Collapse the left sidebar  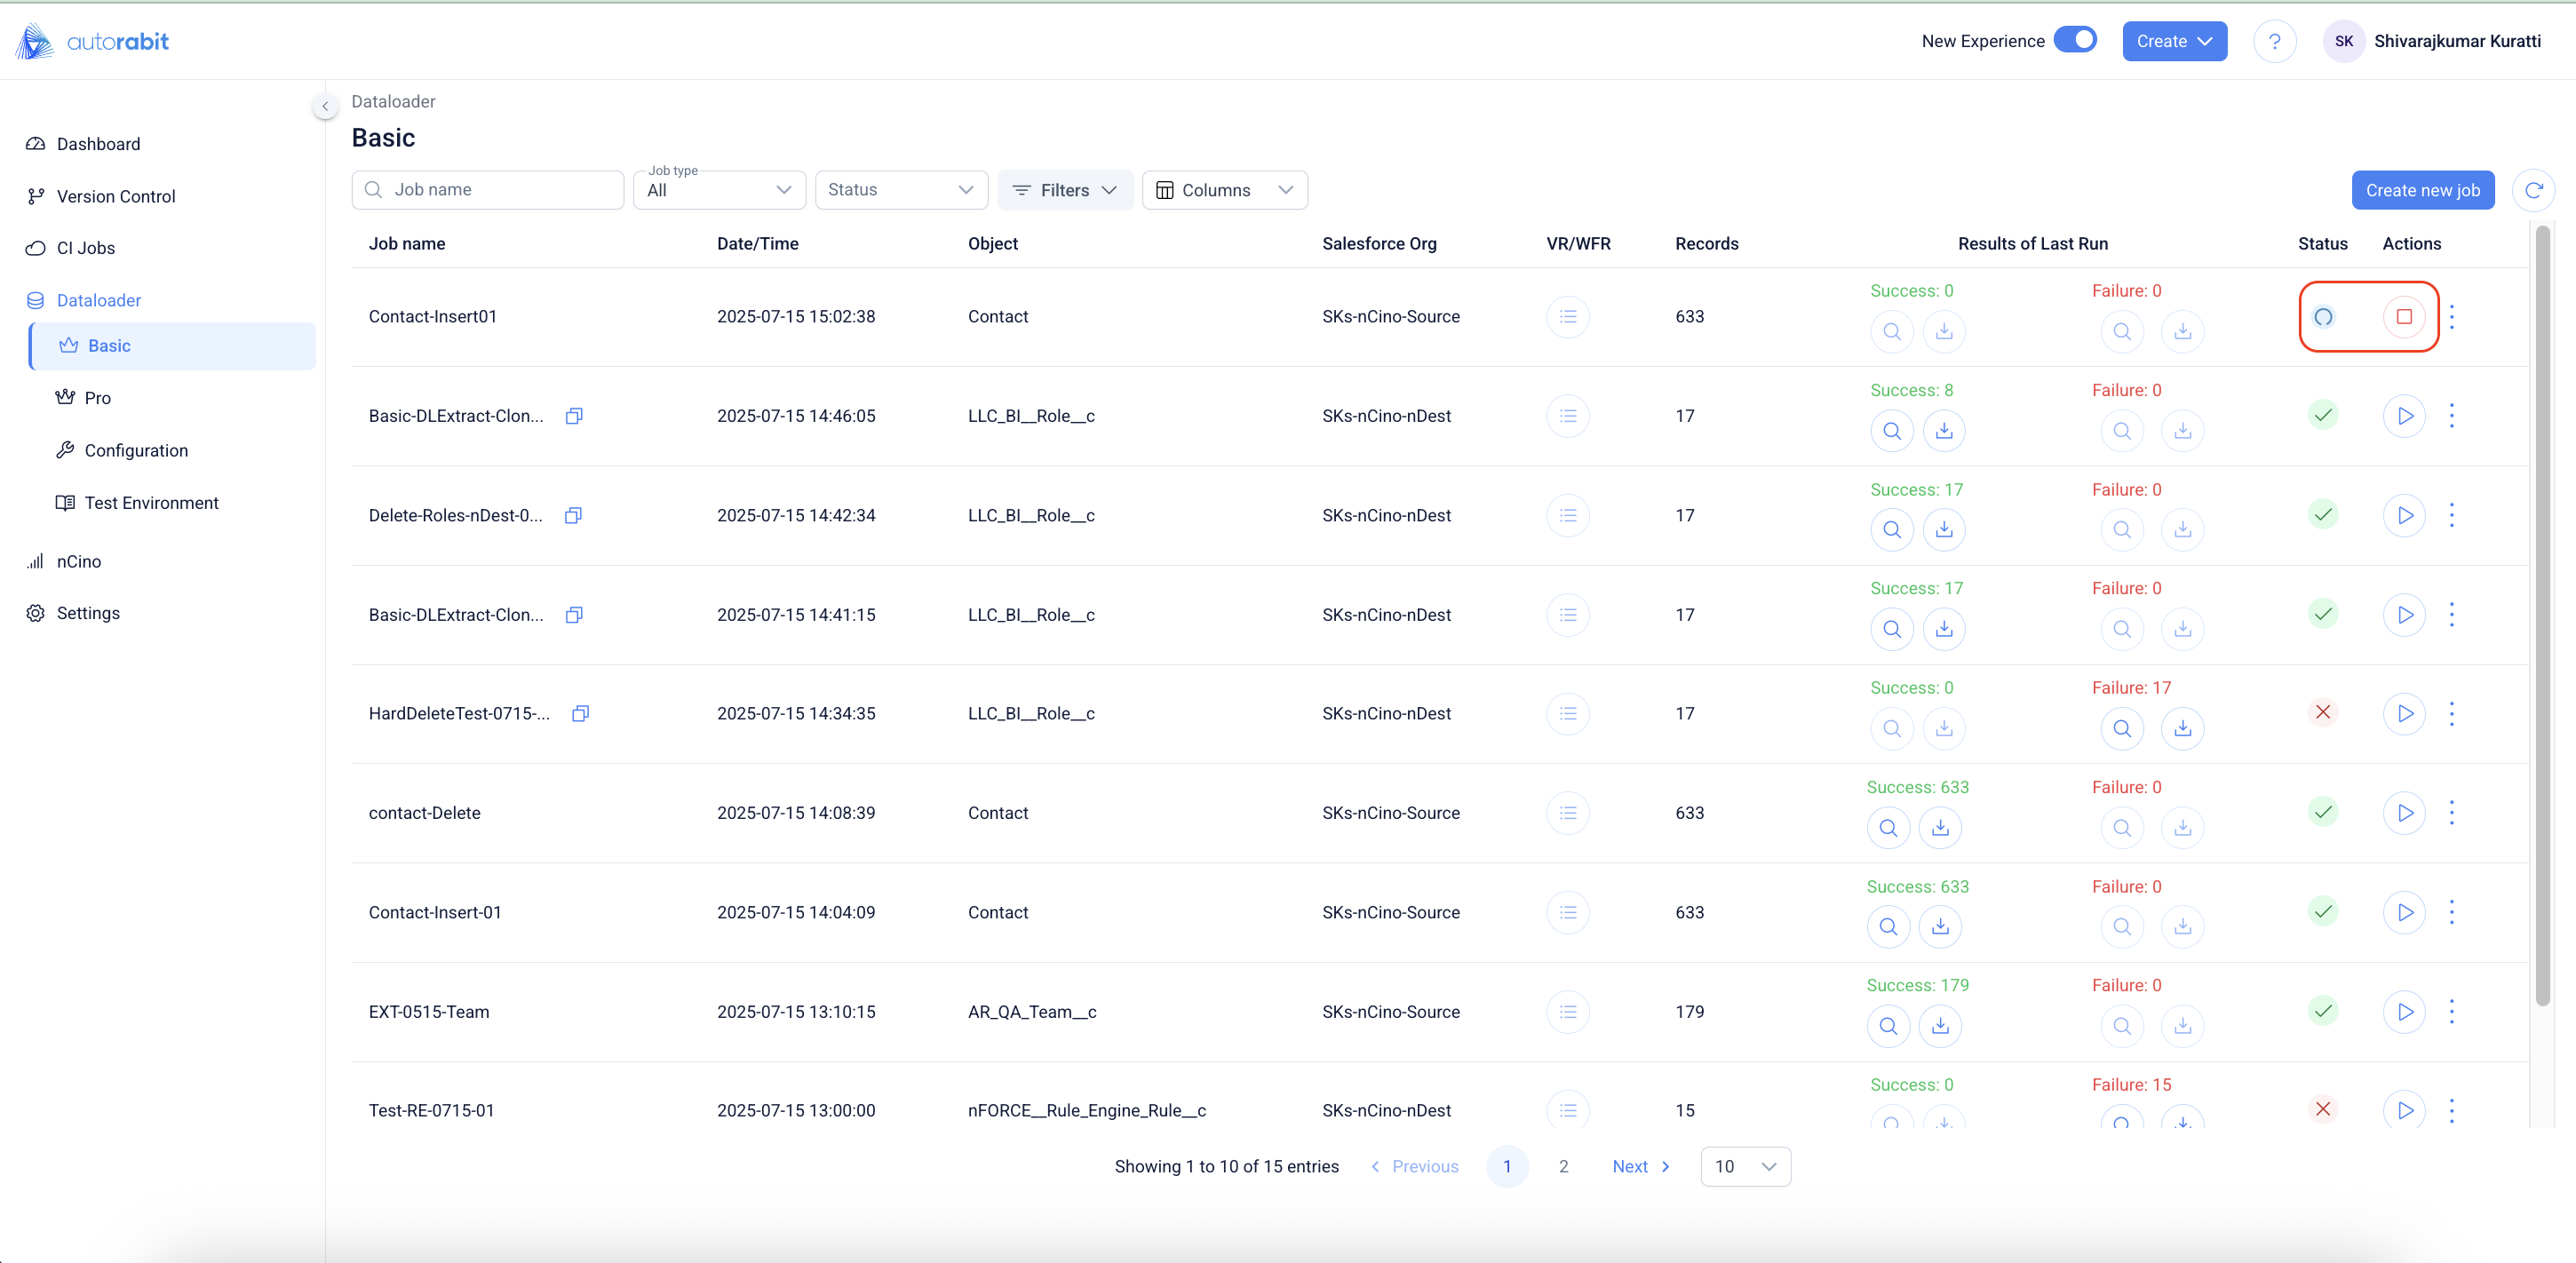(325, 106)
